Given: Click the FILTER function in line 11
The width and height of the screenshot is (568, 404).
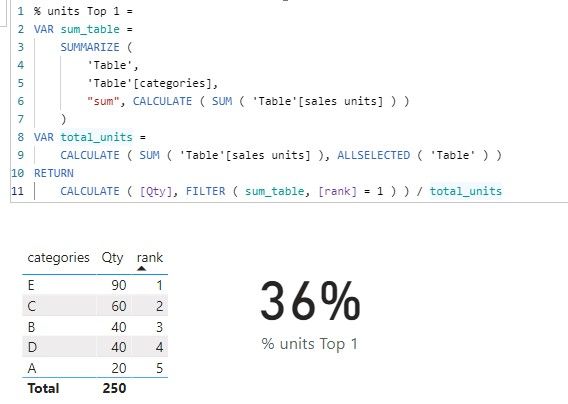Looking at the screenshot, I should click(x=205, y=191).
